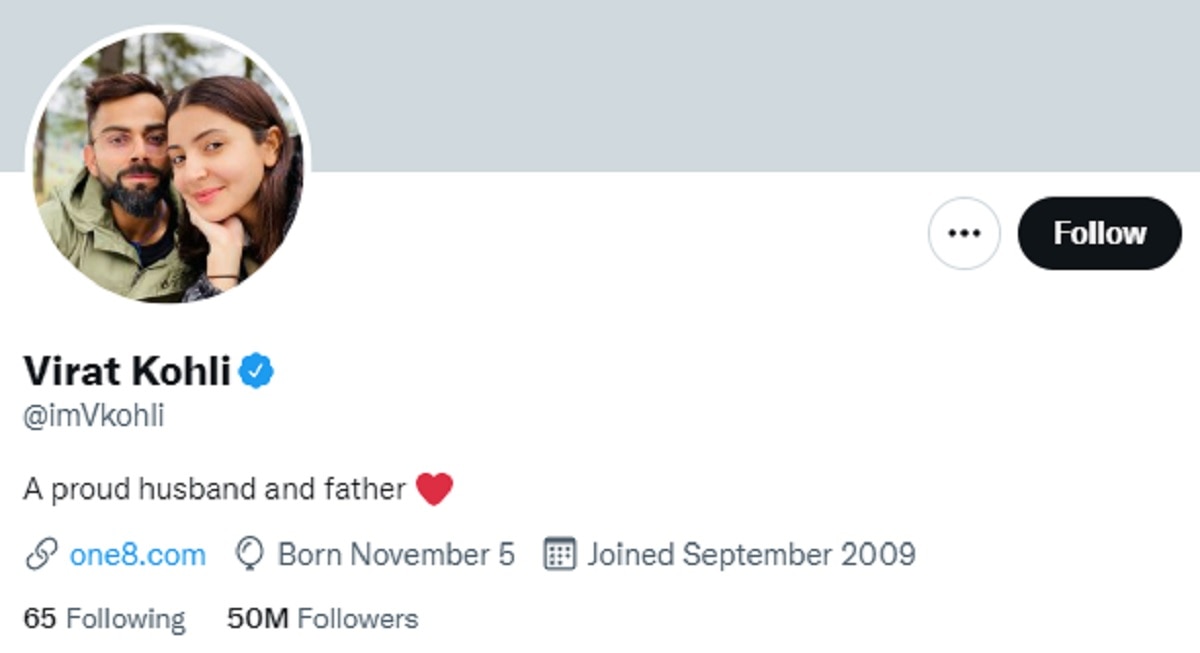Click the balloon birthday icon
1200x653 pixels.
249,553
